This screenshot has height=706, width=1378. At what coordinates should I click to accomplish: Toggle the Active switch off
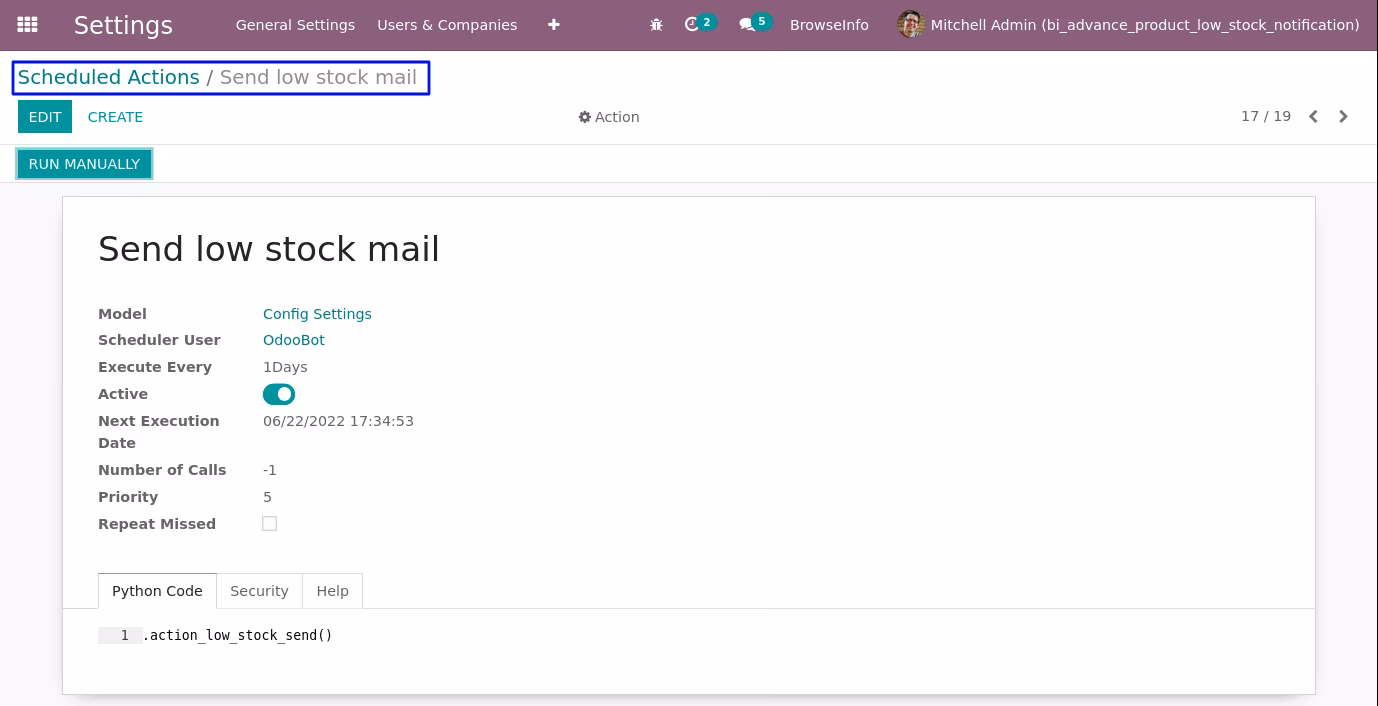(279, 394)
